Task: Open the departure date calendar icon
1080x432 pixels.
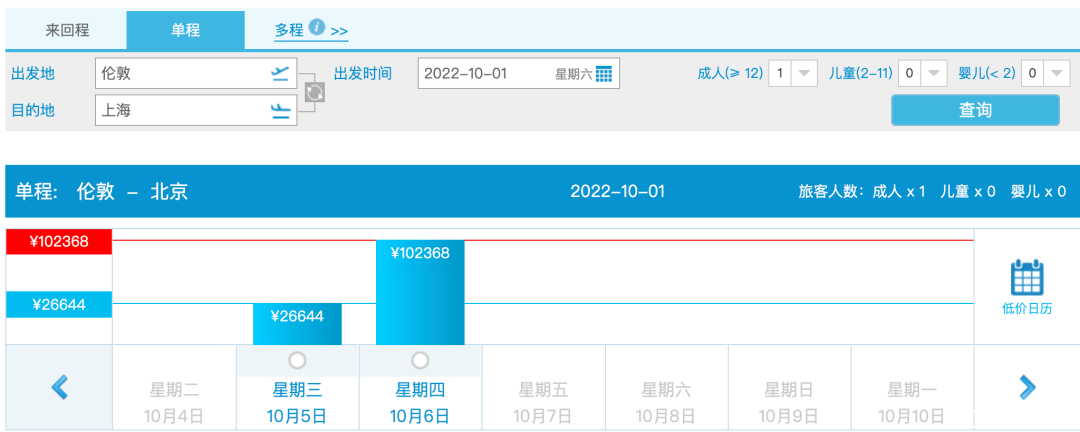Action: [604, 73]
